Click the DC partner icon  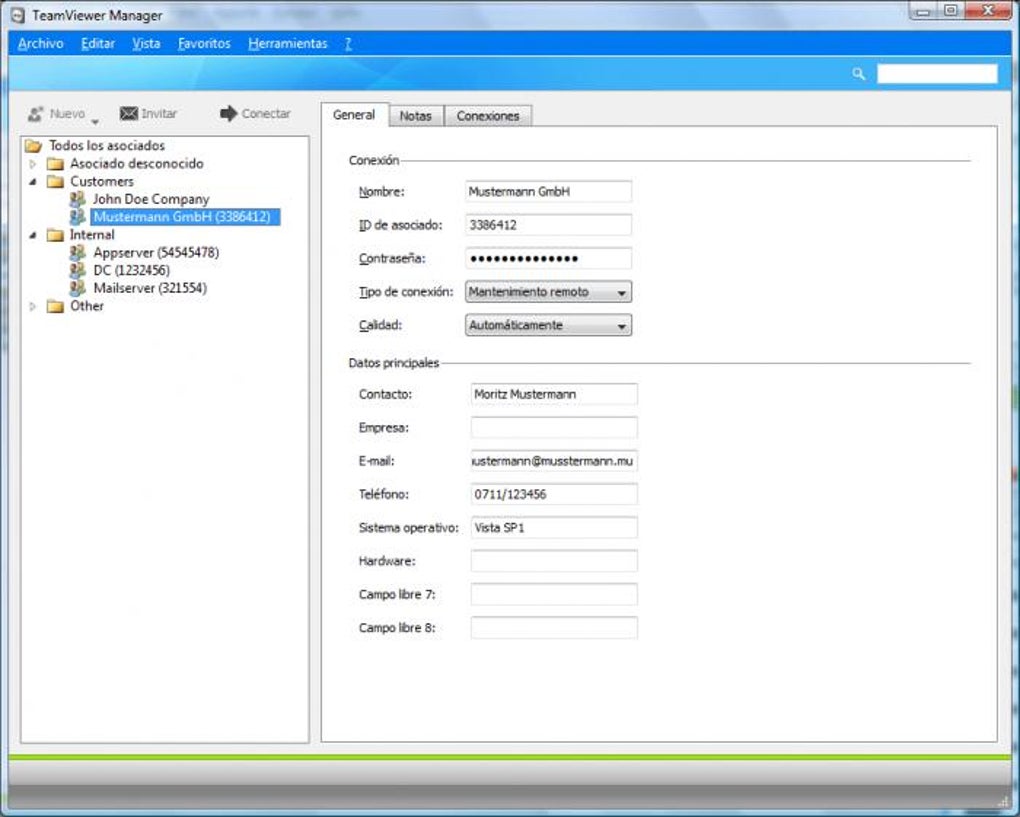coord(77,270)
